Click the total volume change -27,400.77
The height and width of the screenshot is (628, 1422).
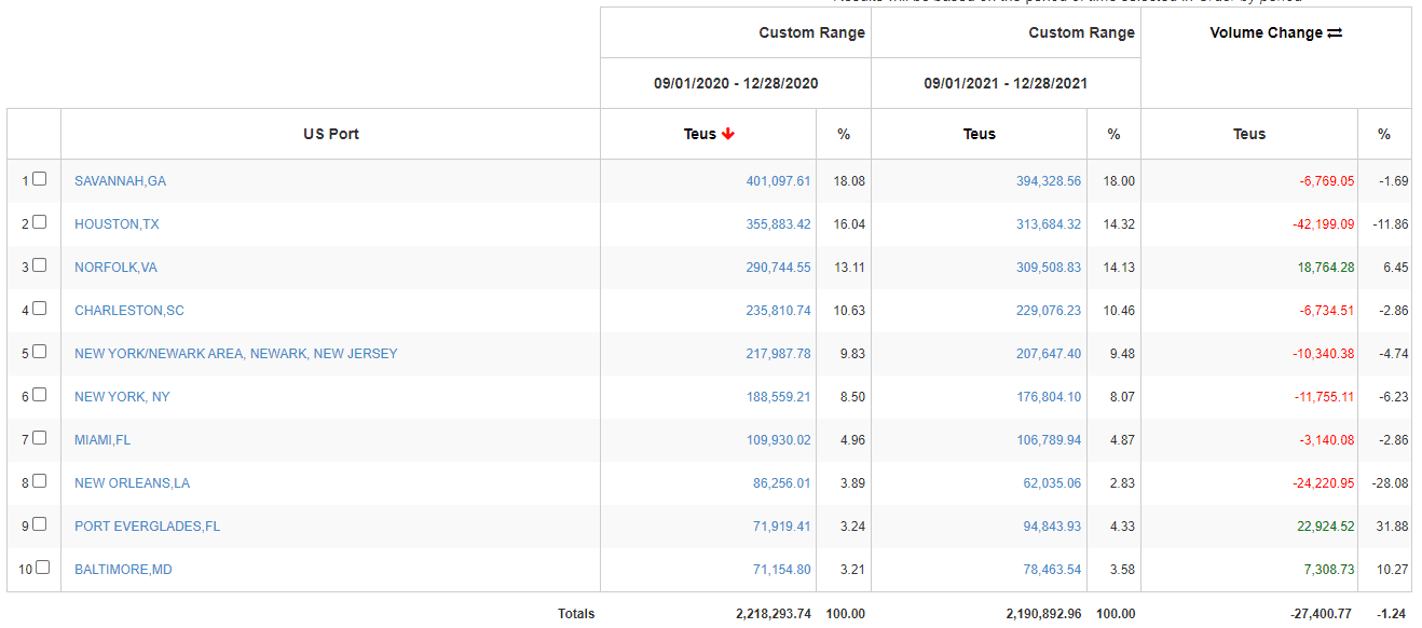click(1321, 614)
